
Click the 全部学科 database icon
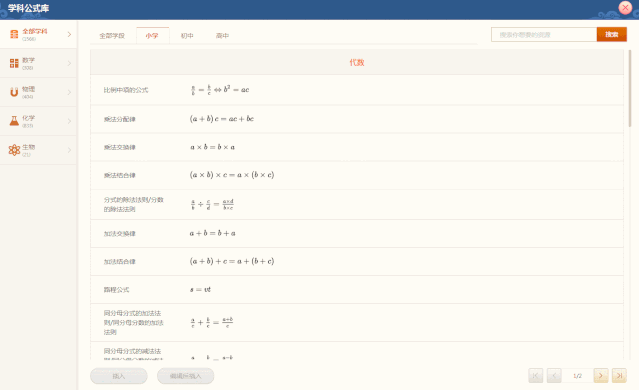(x=14, y=34)
